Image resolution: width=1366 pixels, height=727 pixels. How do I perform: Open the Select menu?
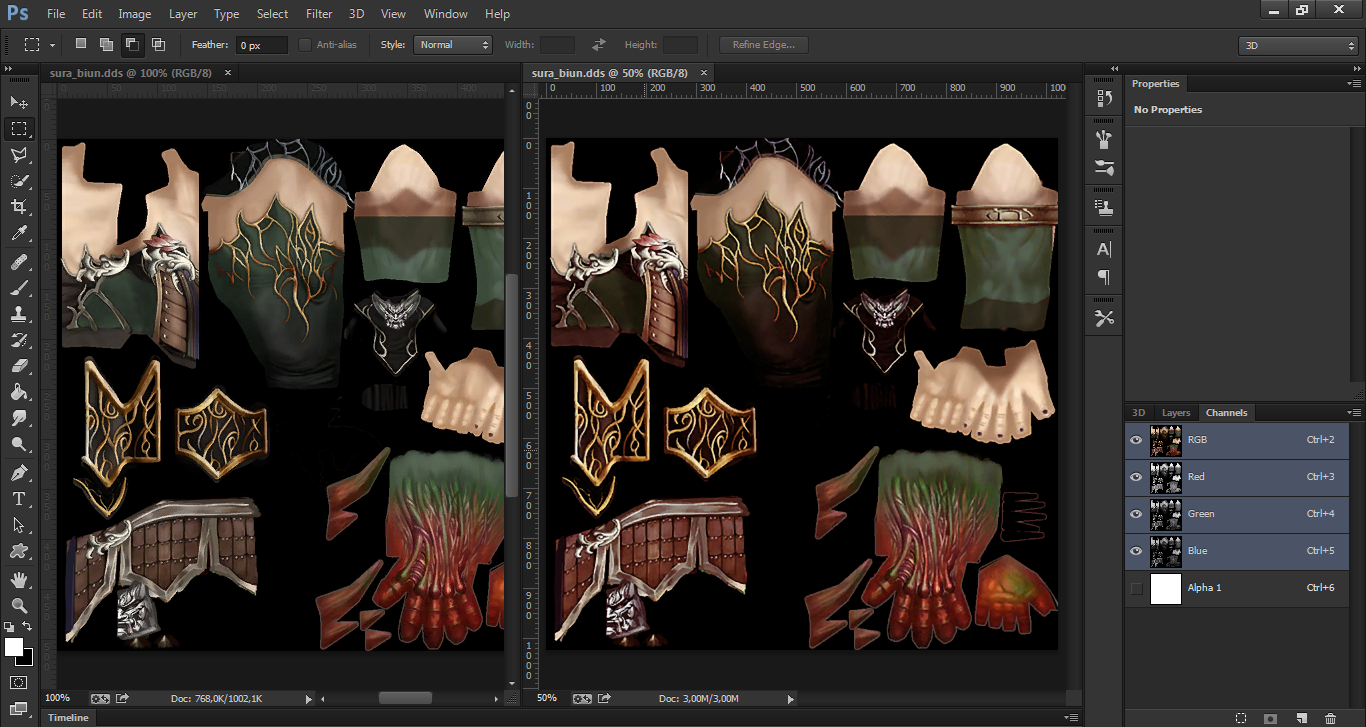[x=272, y=14]
